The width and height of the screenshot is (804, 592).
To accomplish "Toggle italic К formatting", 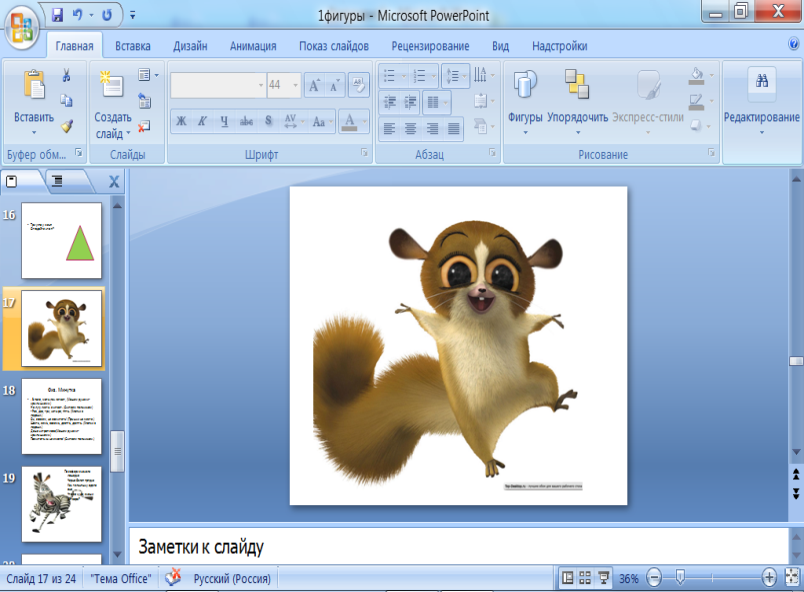I will click(203, 121).
